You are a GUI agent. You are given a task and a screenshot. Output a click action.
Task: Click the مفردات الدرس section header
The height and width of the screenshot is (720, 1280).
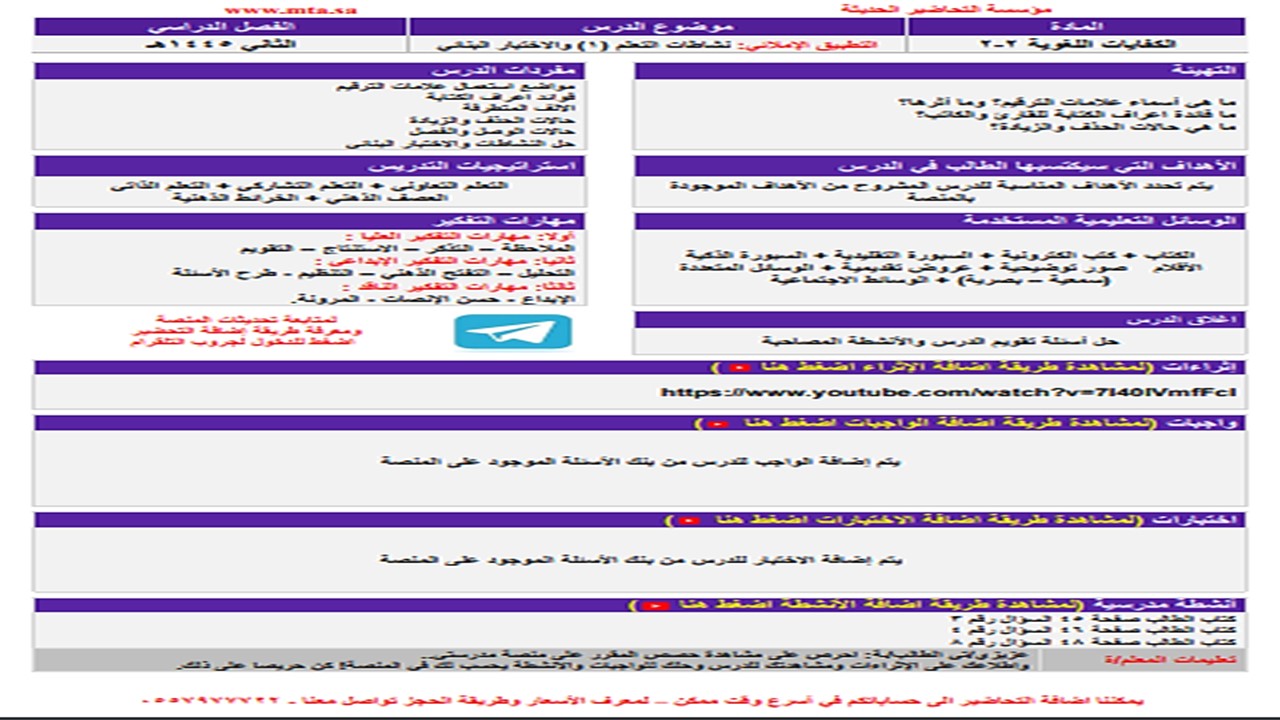(311, 71)
